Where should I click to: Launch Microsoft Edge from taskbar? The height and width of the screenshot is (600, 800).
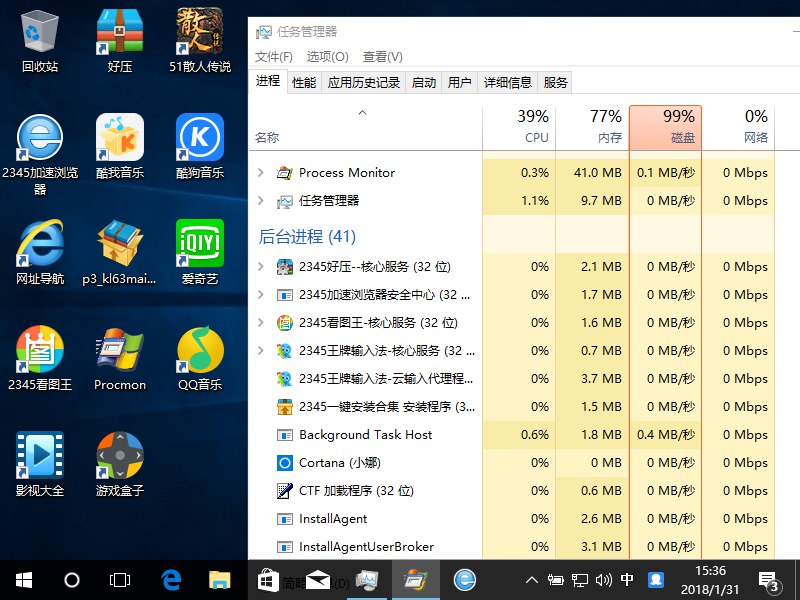click(171, 580)
